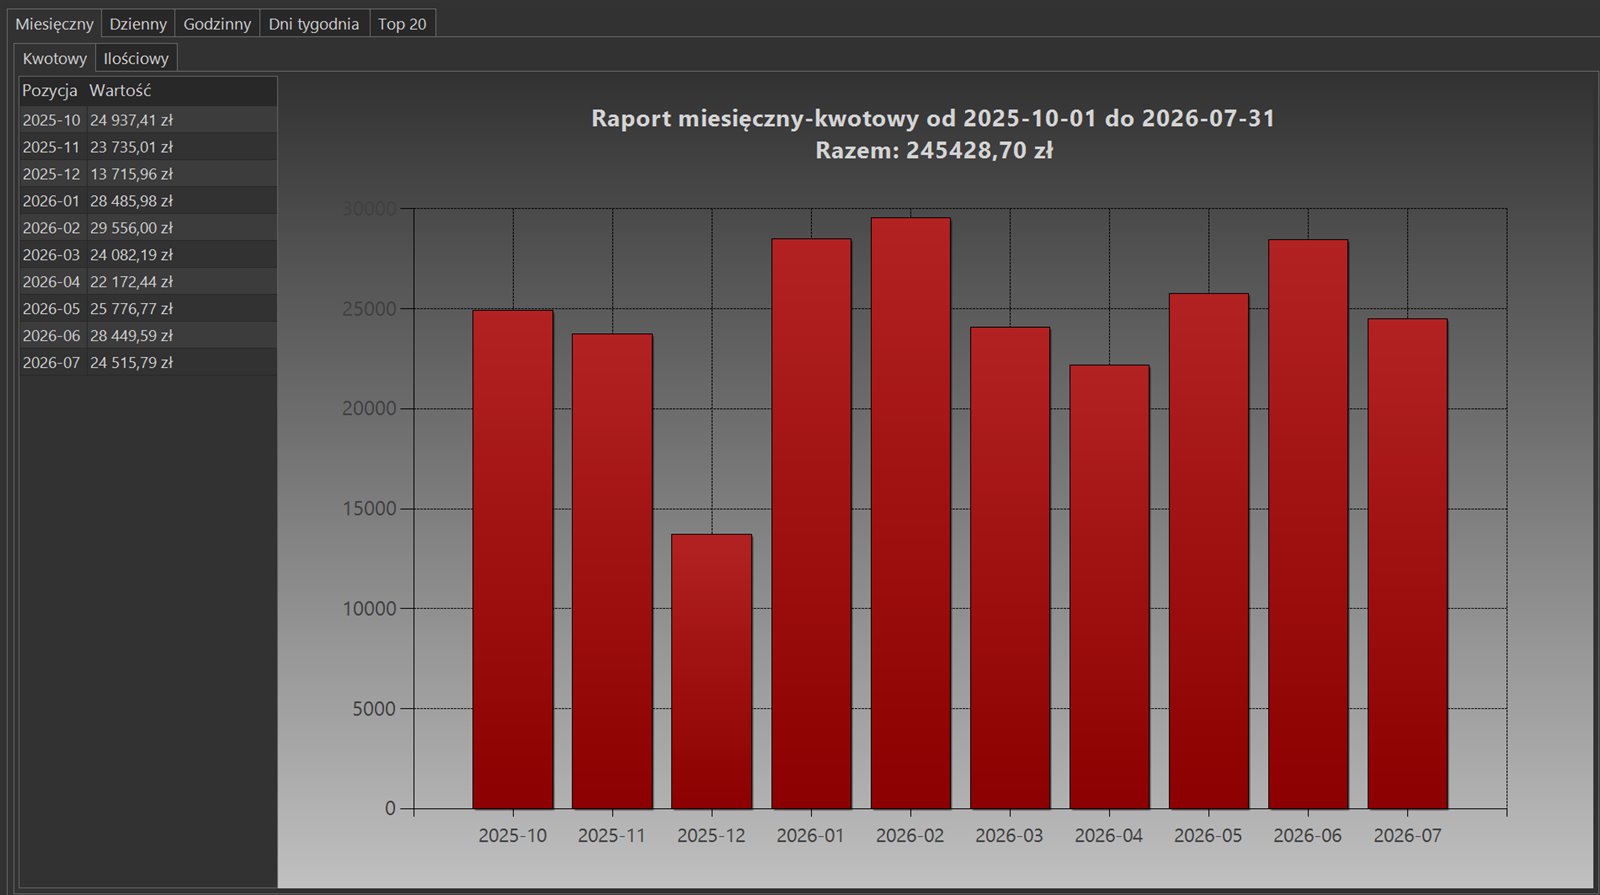The width and height of the screenshot is (1600, 895).
Task: Click the value 24 515,79 zł
Action: [x=131, y=363]
